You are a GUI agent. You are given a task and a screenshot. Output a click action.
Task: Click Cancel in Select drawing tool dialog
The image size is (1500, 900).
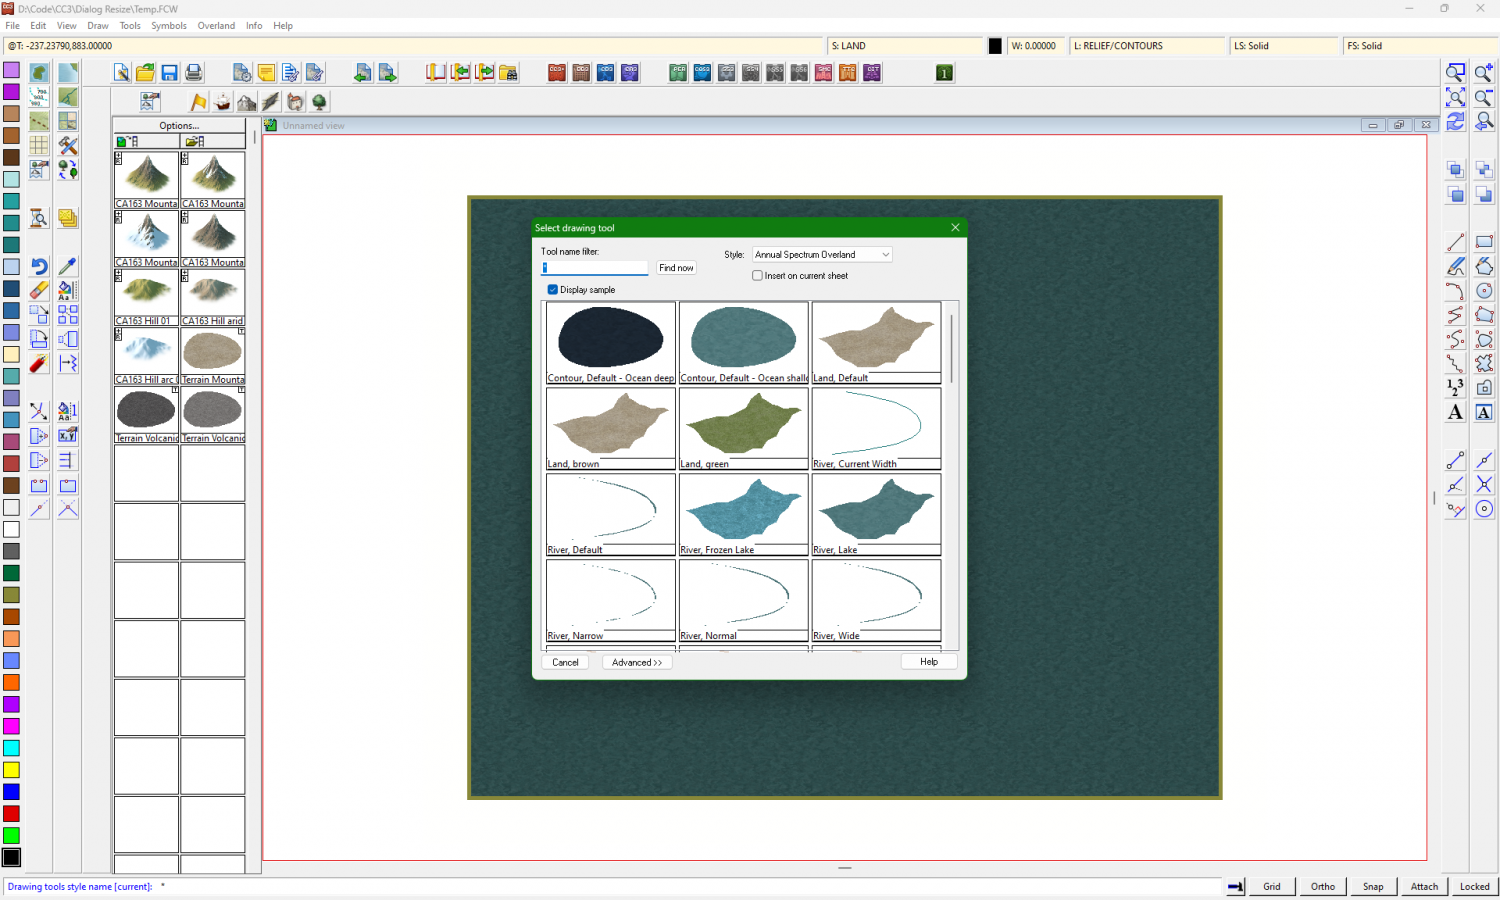click(565, 662)
